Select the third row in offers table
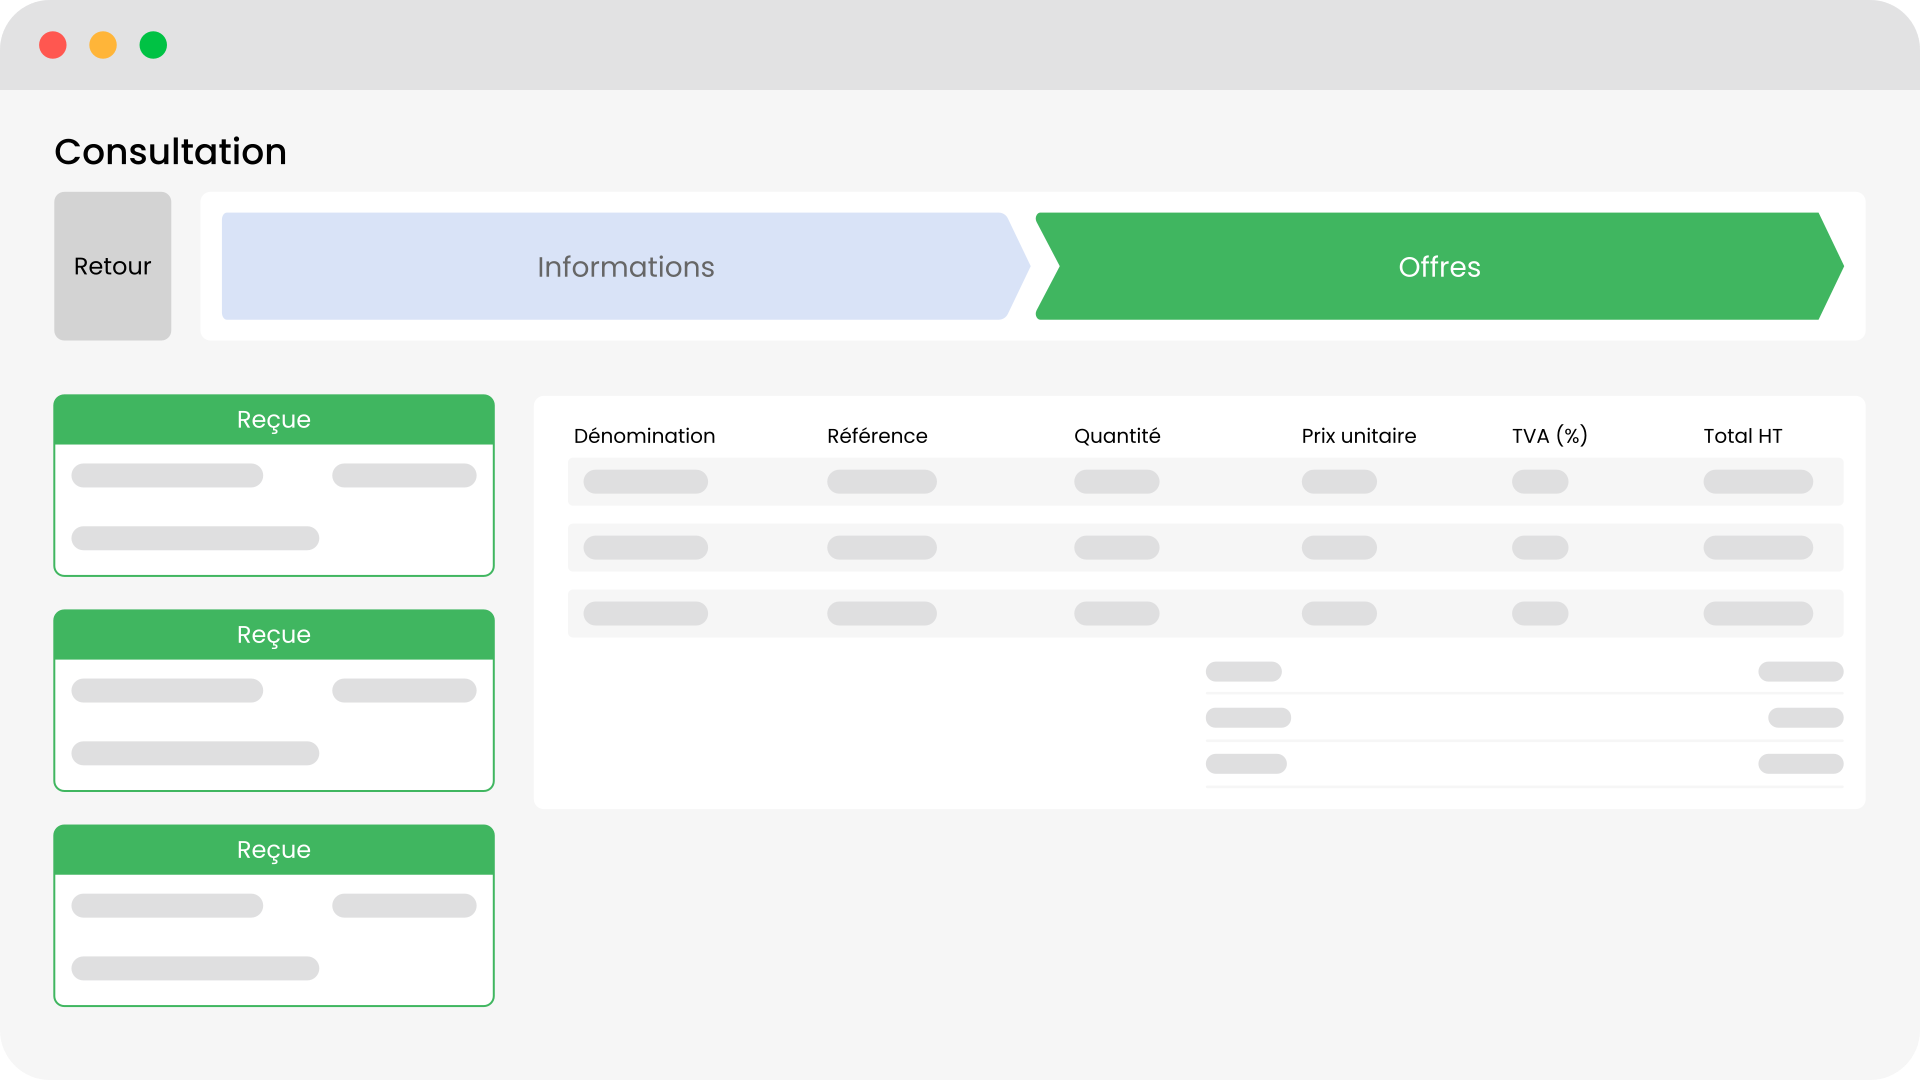Screen dimensions: 1920x1080 click(x=1204, y=614)
